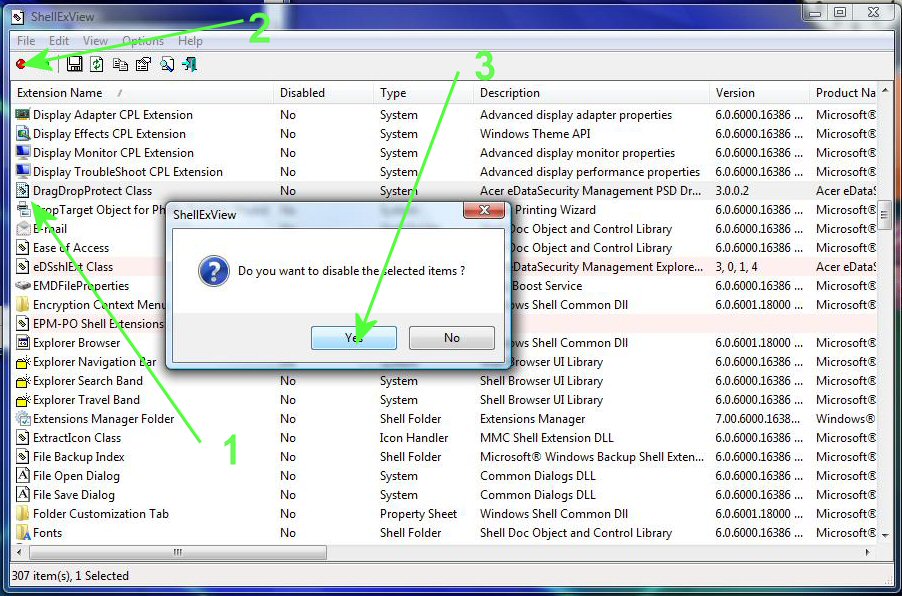902x596 pixels.
Task: Select the 'Extensions Manager' description cell
Action: click(532, 418)
